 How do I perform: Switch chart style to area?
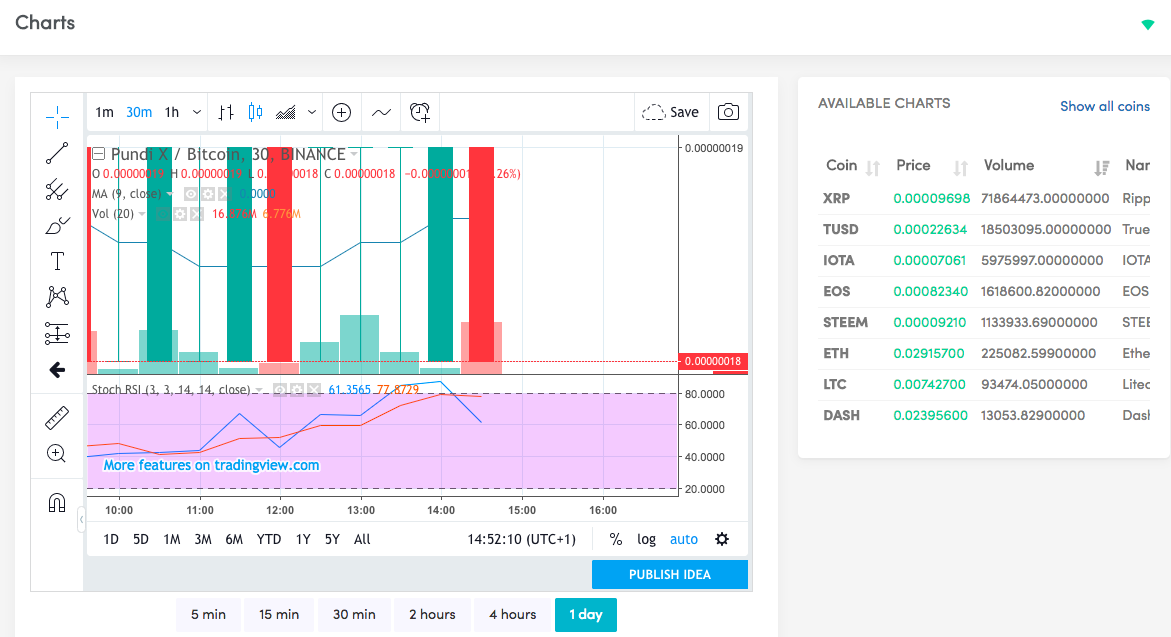point(286,112)
